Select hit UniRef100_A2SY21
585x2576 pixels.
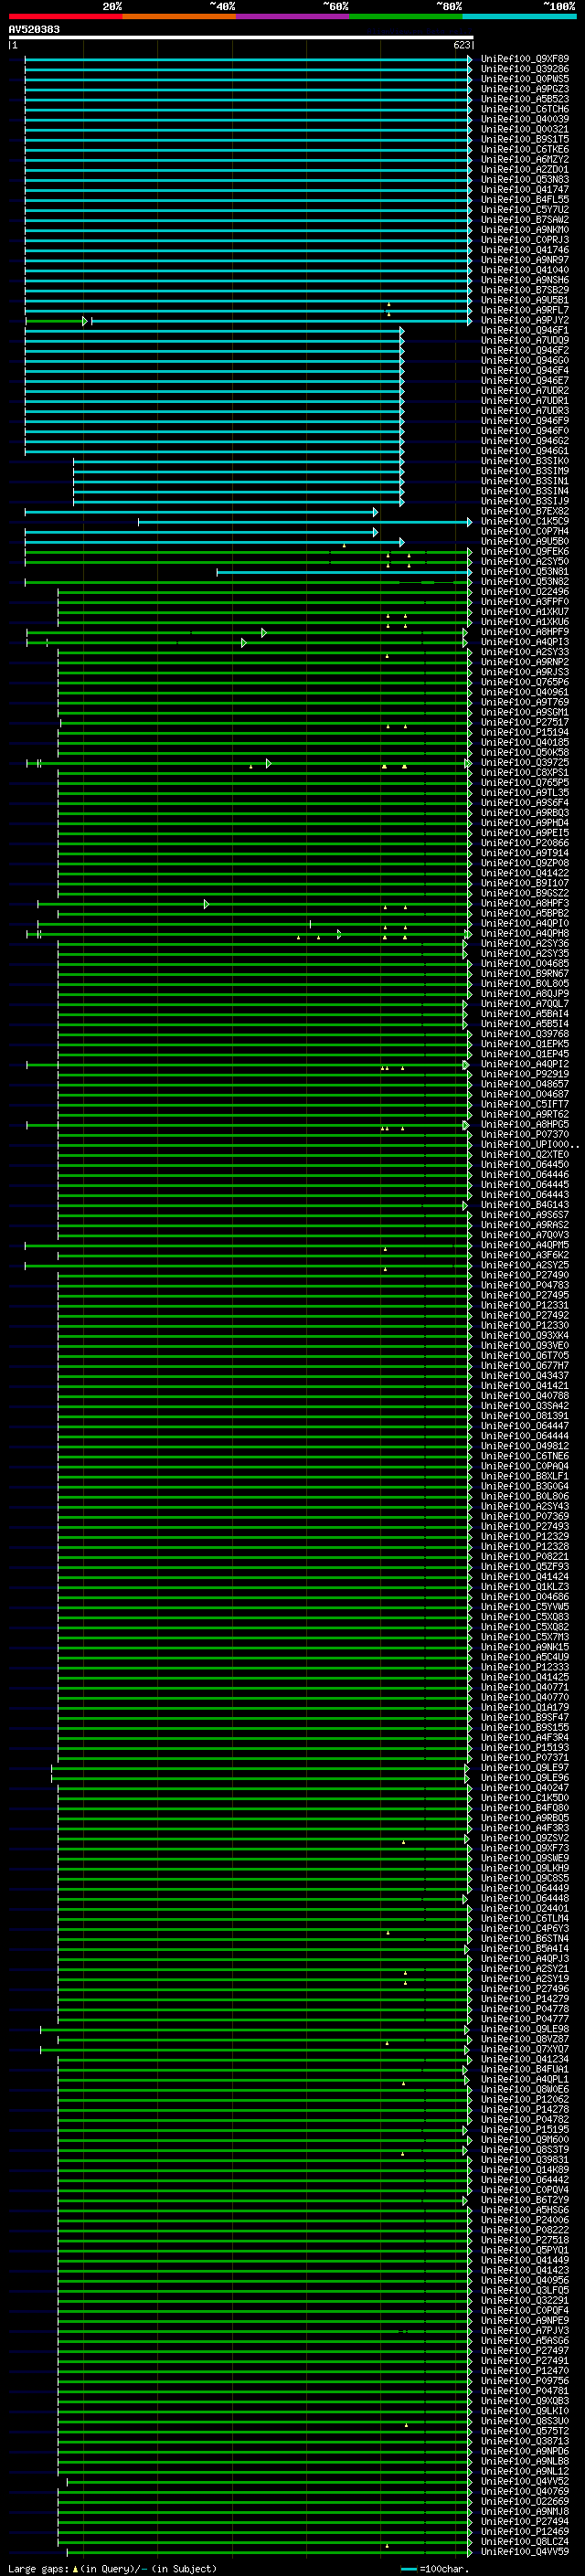(x=525, y=1968)
